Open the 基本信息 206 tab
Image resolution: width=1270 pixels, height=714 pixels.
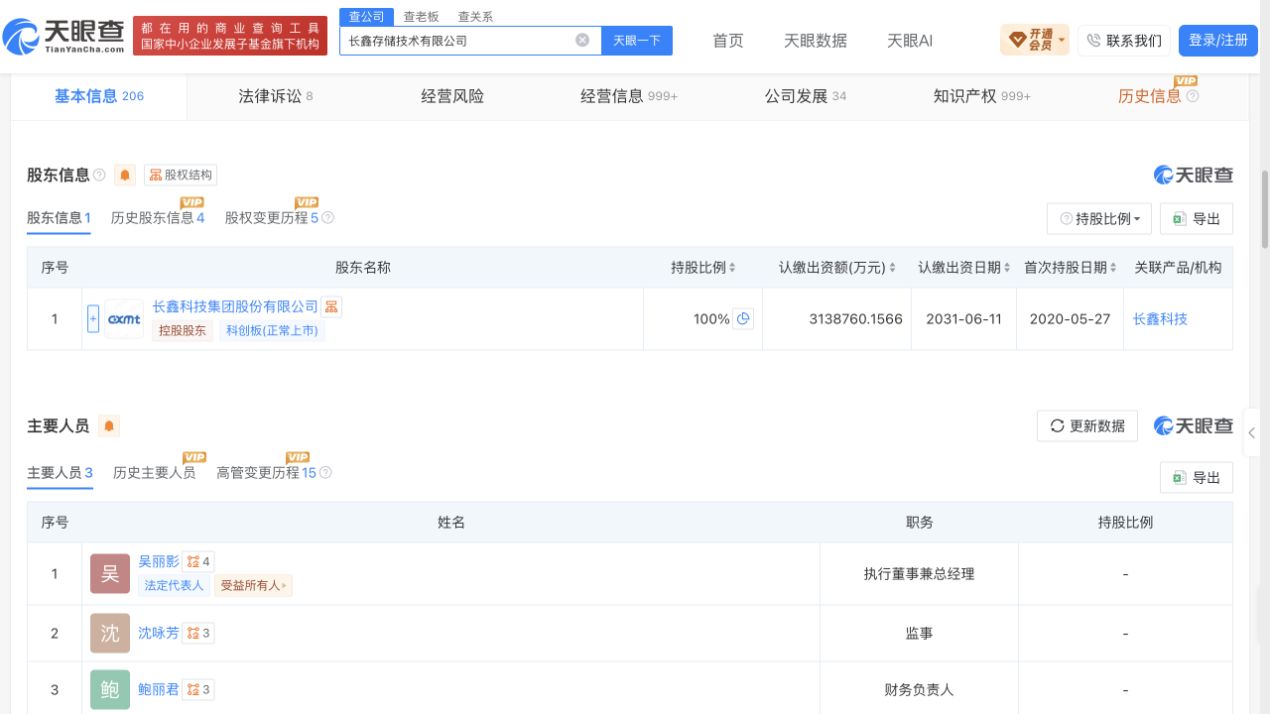[x=99, y=96]
